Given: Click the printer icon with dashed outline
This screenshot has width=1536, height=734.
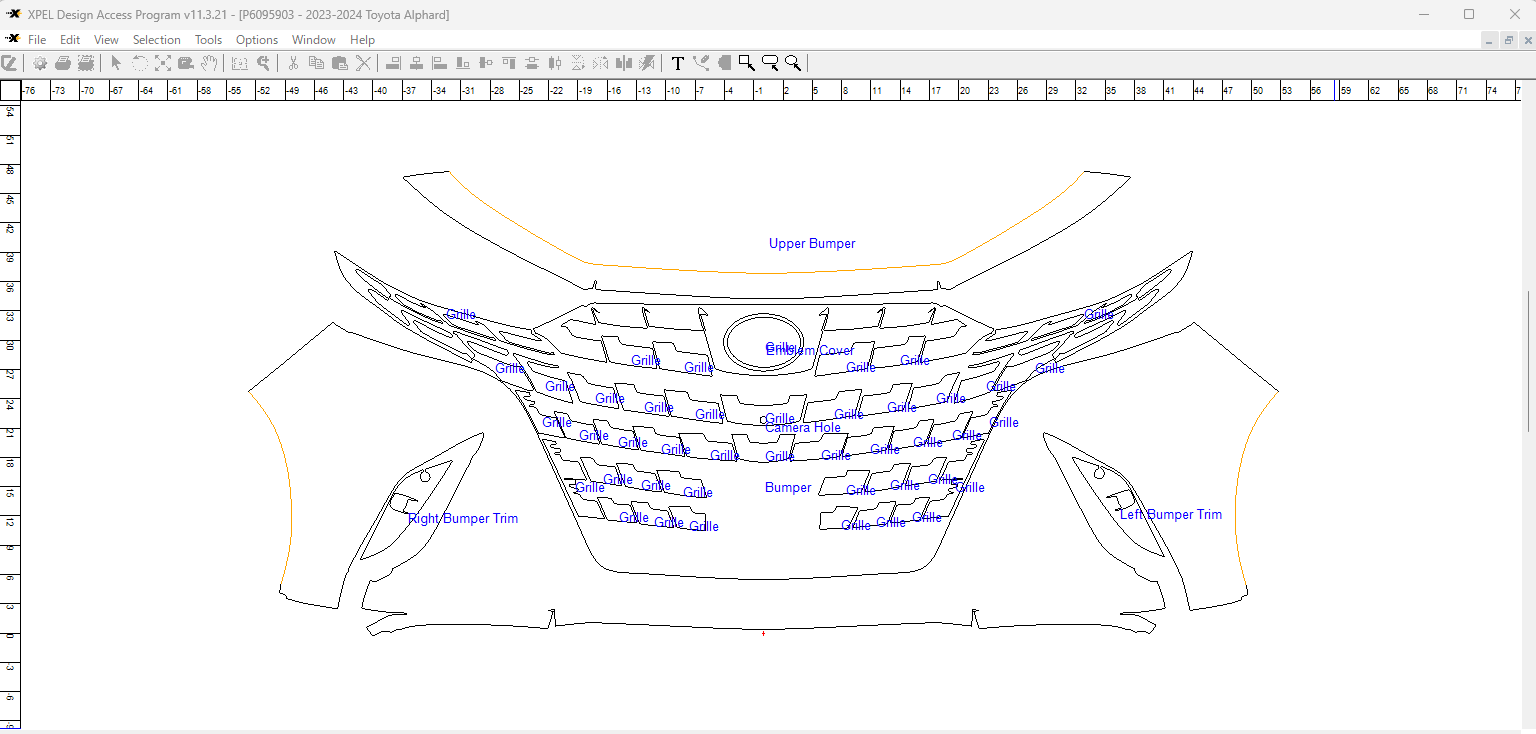Looking at the screenshot, I should click(86, 63).
